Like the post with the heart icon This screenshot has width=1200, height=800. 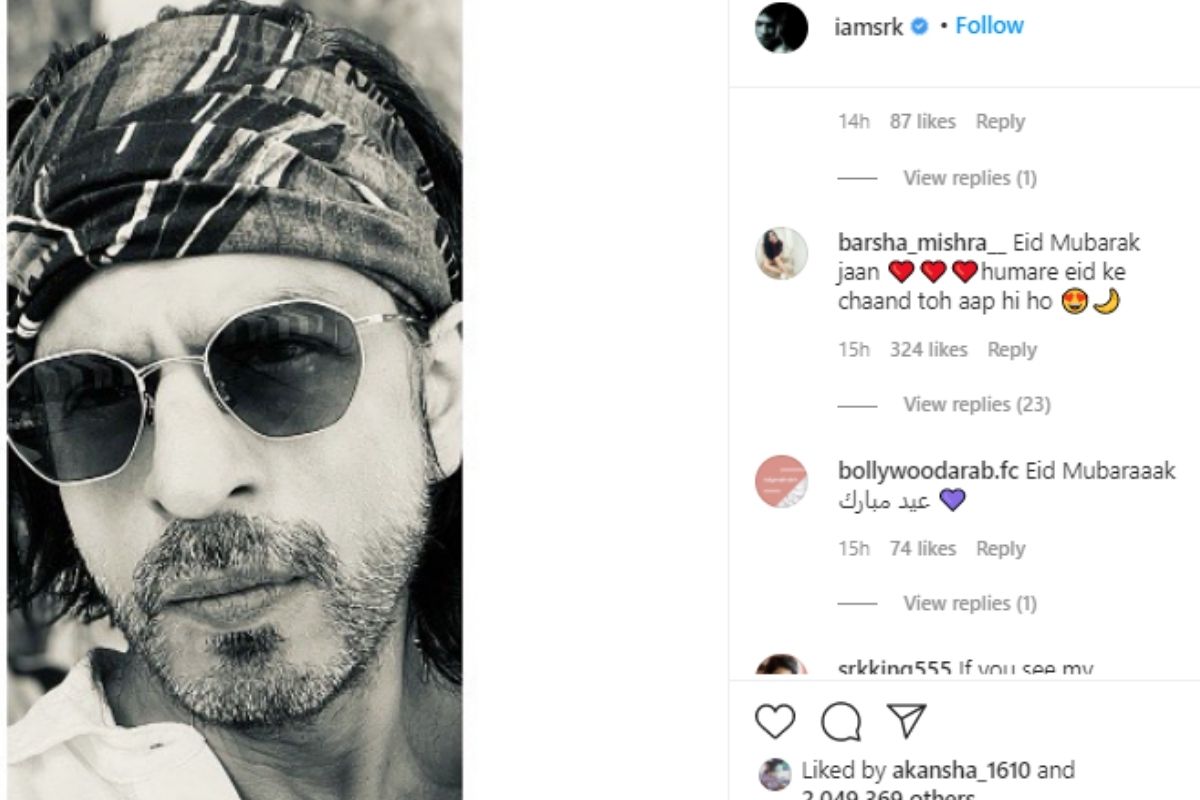pyautogui.click(x=775, y=722)
